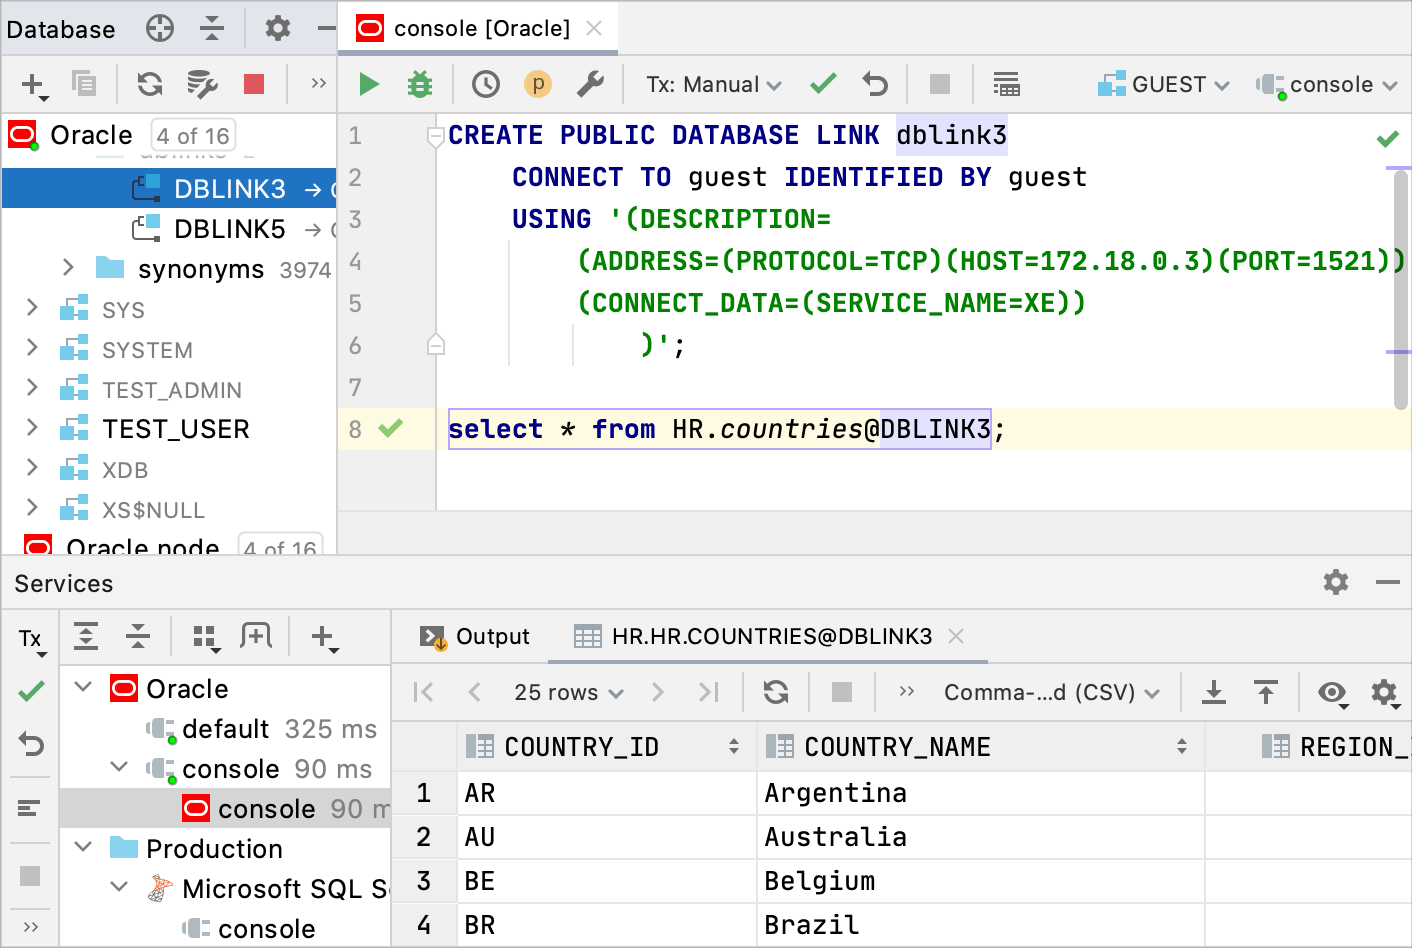The image size is (1412, 948).
Task: Commit the transaction with the green checkmark
Action: [823, 85]
